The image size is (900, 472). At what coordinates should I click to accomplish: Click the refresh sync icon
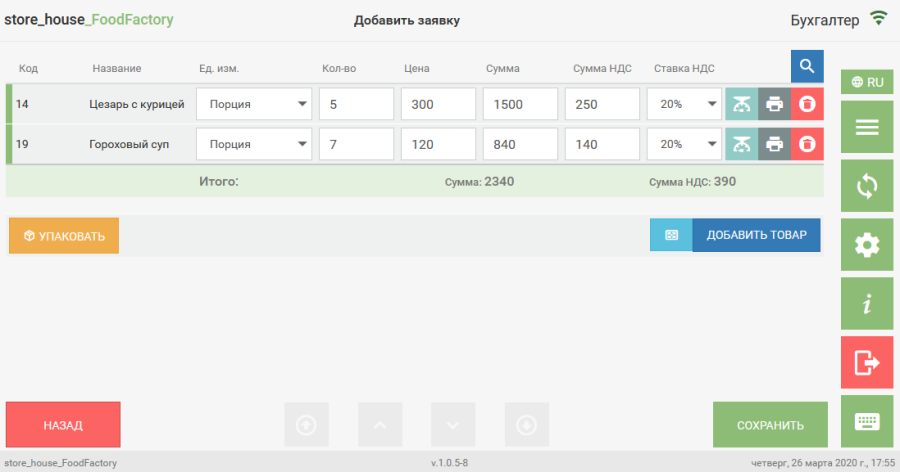866,186
